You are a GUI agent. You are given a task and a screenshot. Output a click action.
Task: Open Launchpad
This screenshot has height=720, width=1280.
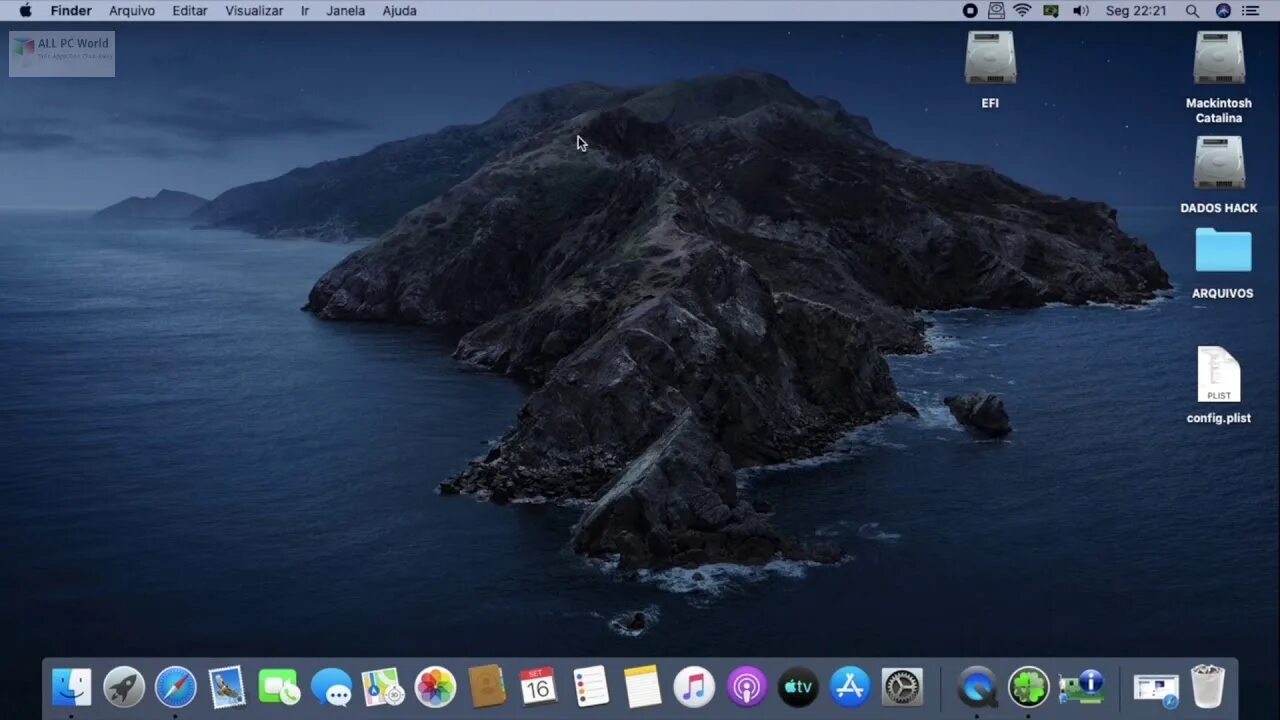123,687
